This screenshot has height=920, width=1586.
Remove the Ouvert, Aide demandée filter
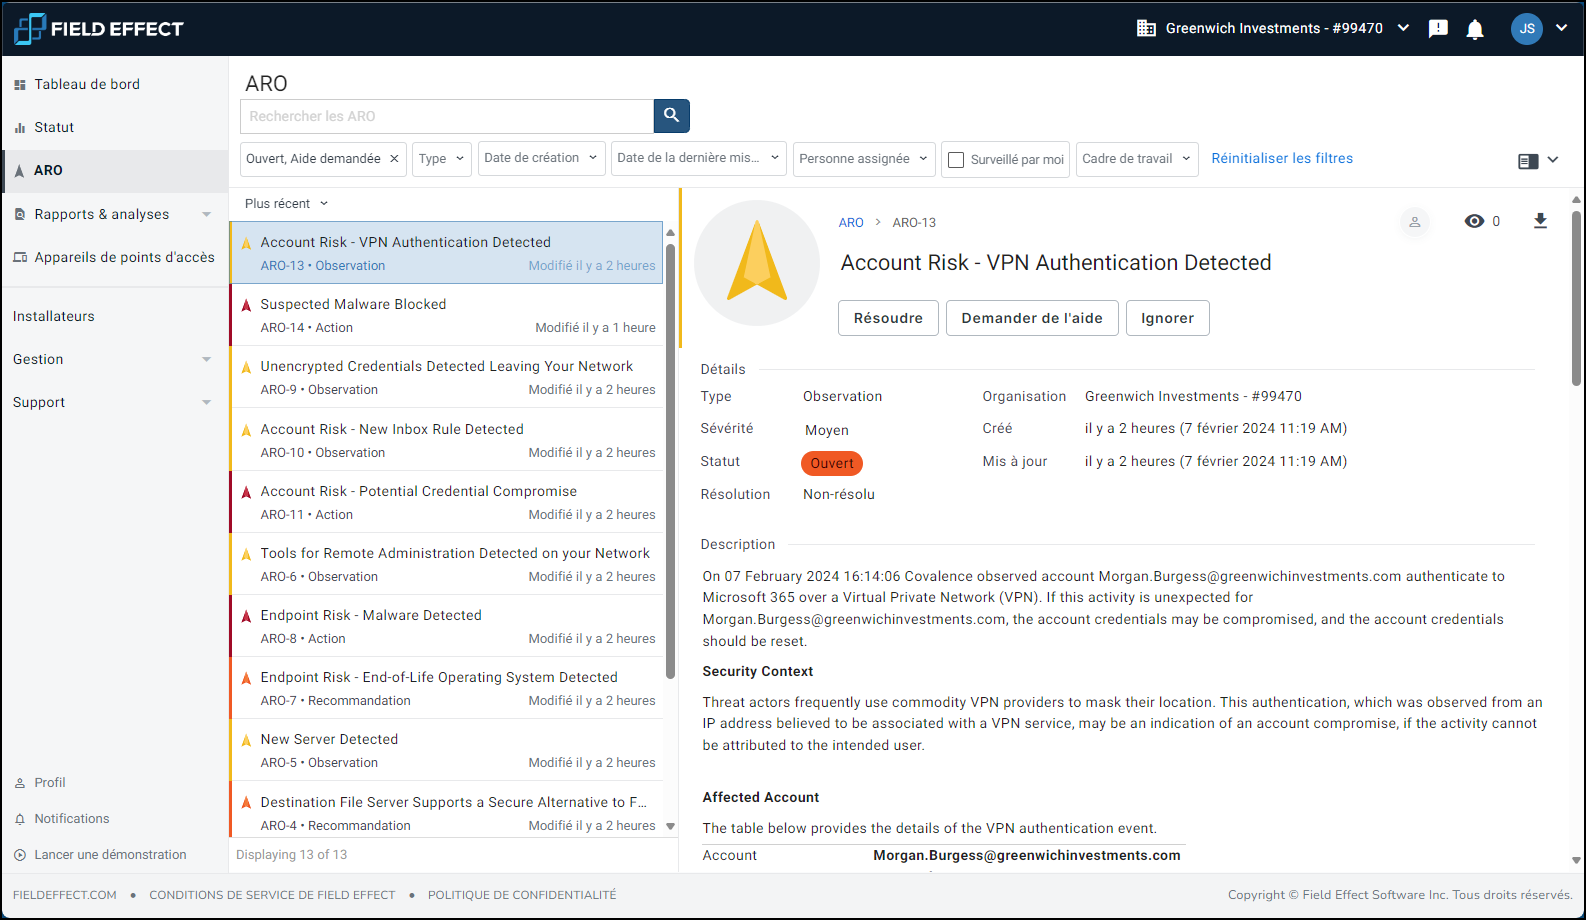tap(394, 159)
